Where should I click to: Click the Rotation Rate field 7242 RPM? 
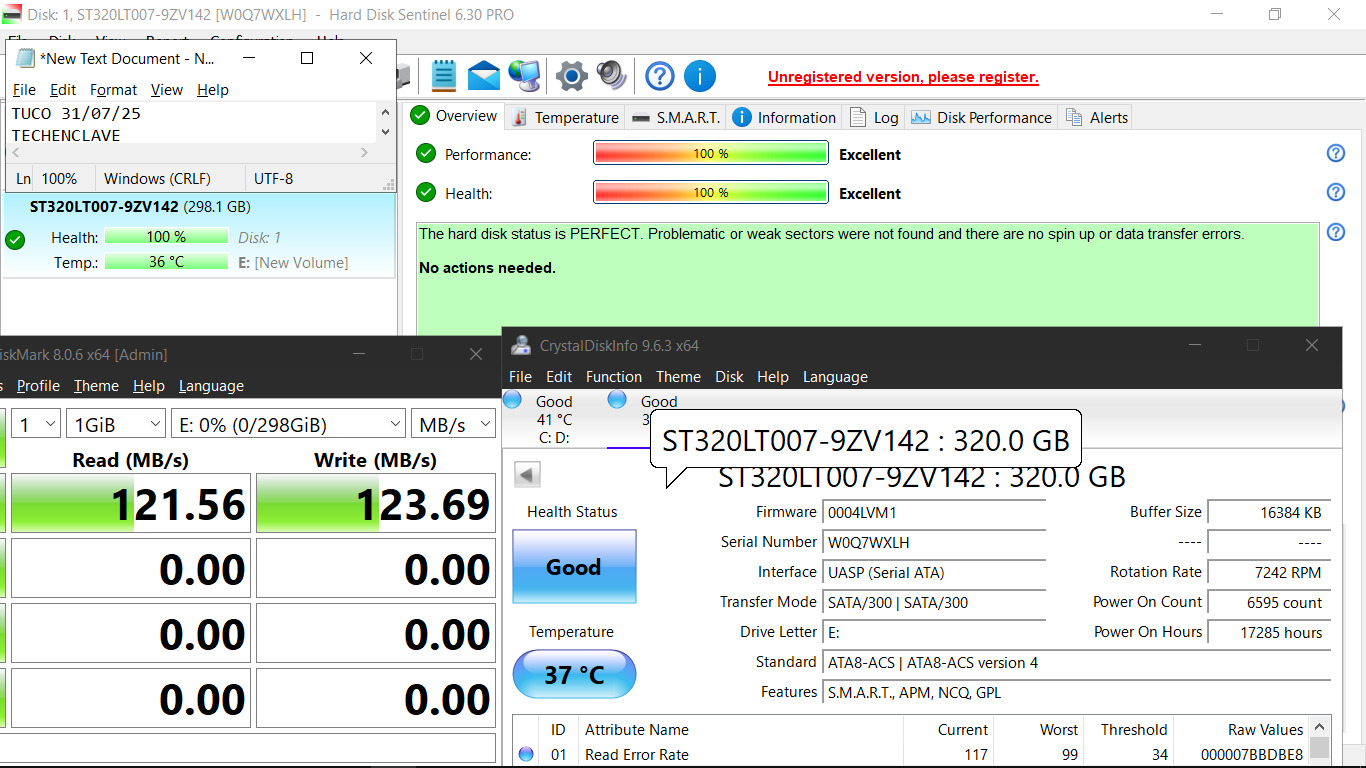(1269, 572)
